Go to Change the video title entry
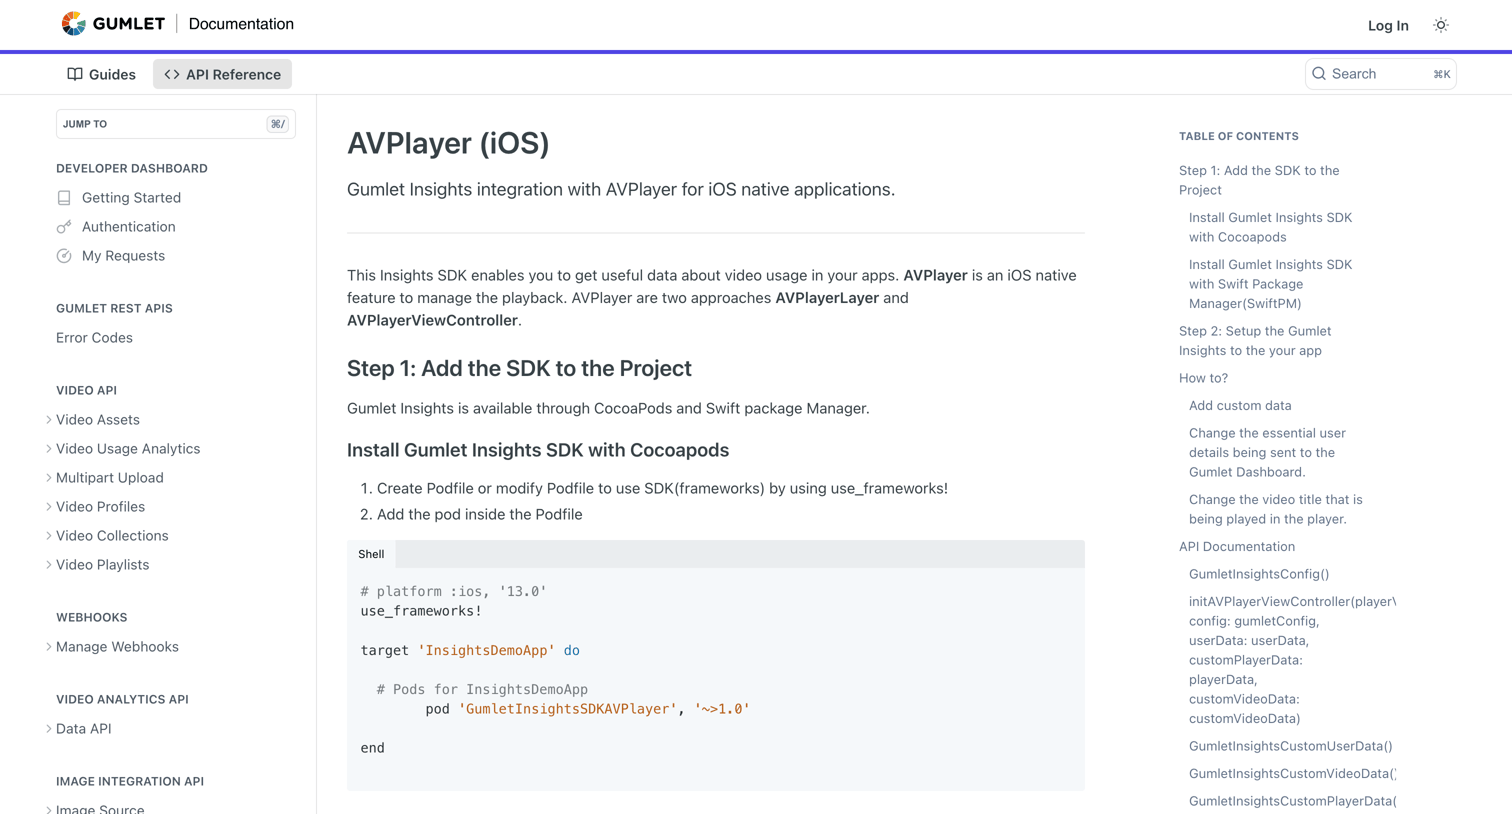1512x814 pixels. coord(1275,509)
